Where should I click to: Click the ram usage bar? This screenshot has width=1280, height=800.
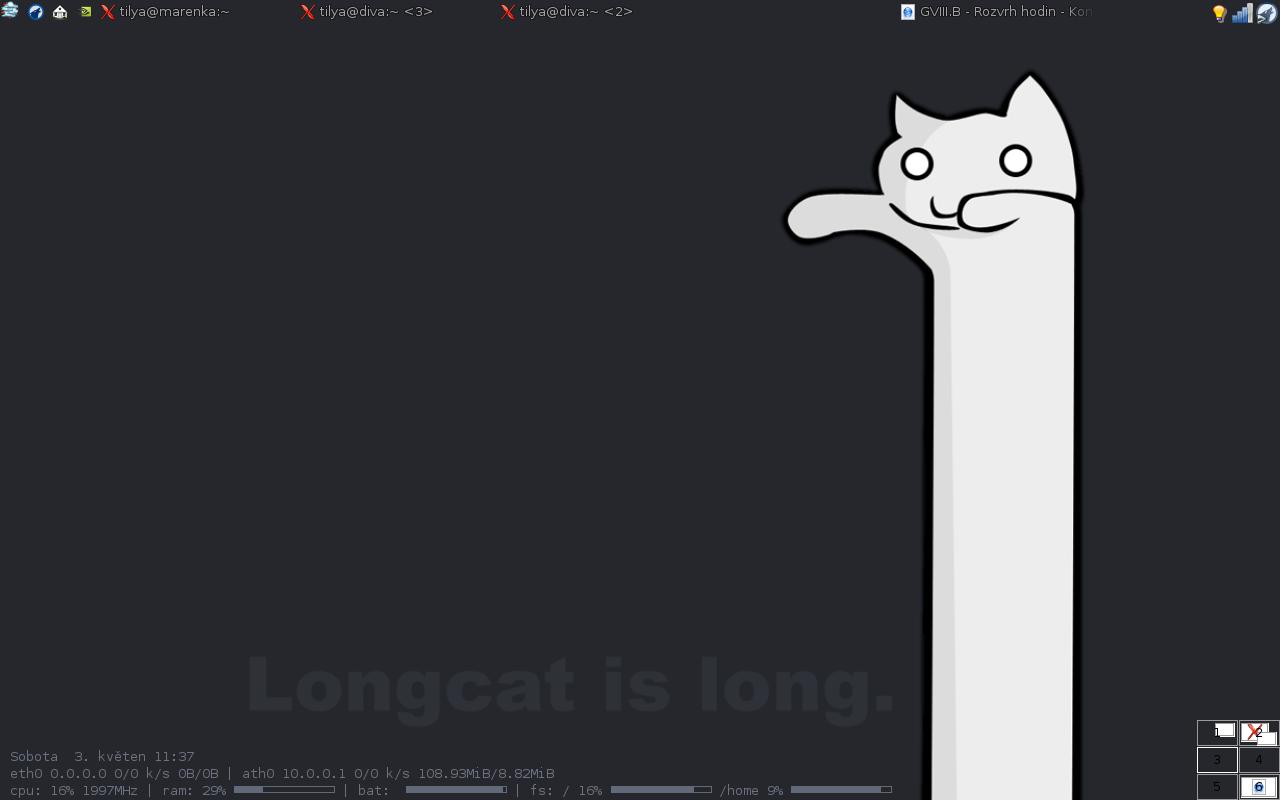[284, 790]
